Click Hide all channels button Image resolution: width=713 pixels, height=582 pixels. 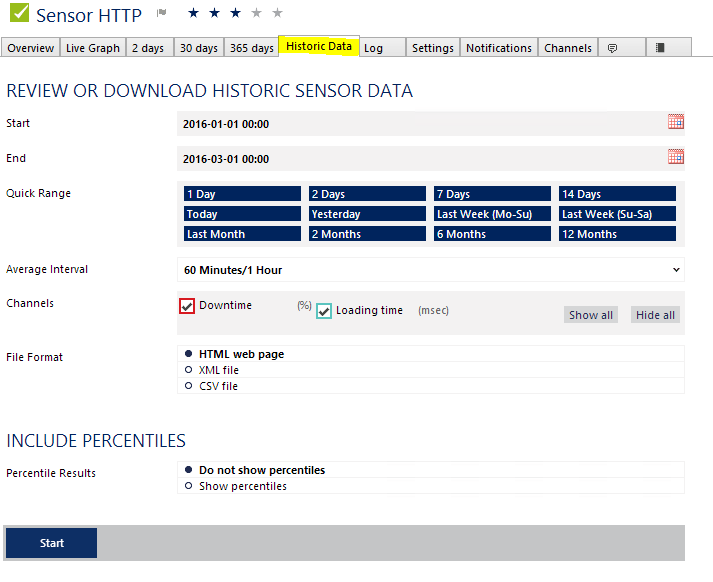[x=655, y=315]
